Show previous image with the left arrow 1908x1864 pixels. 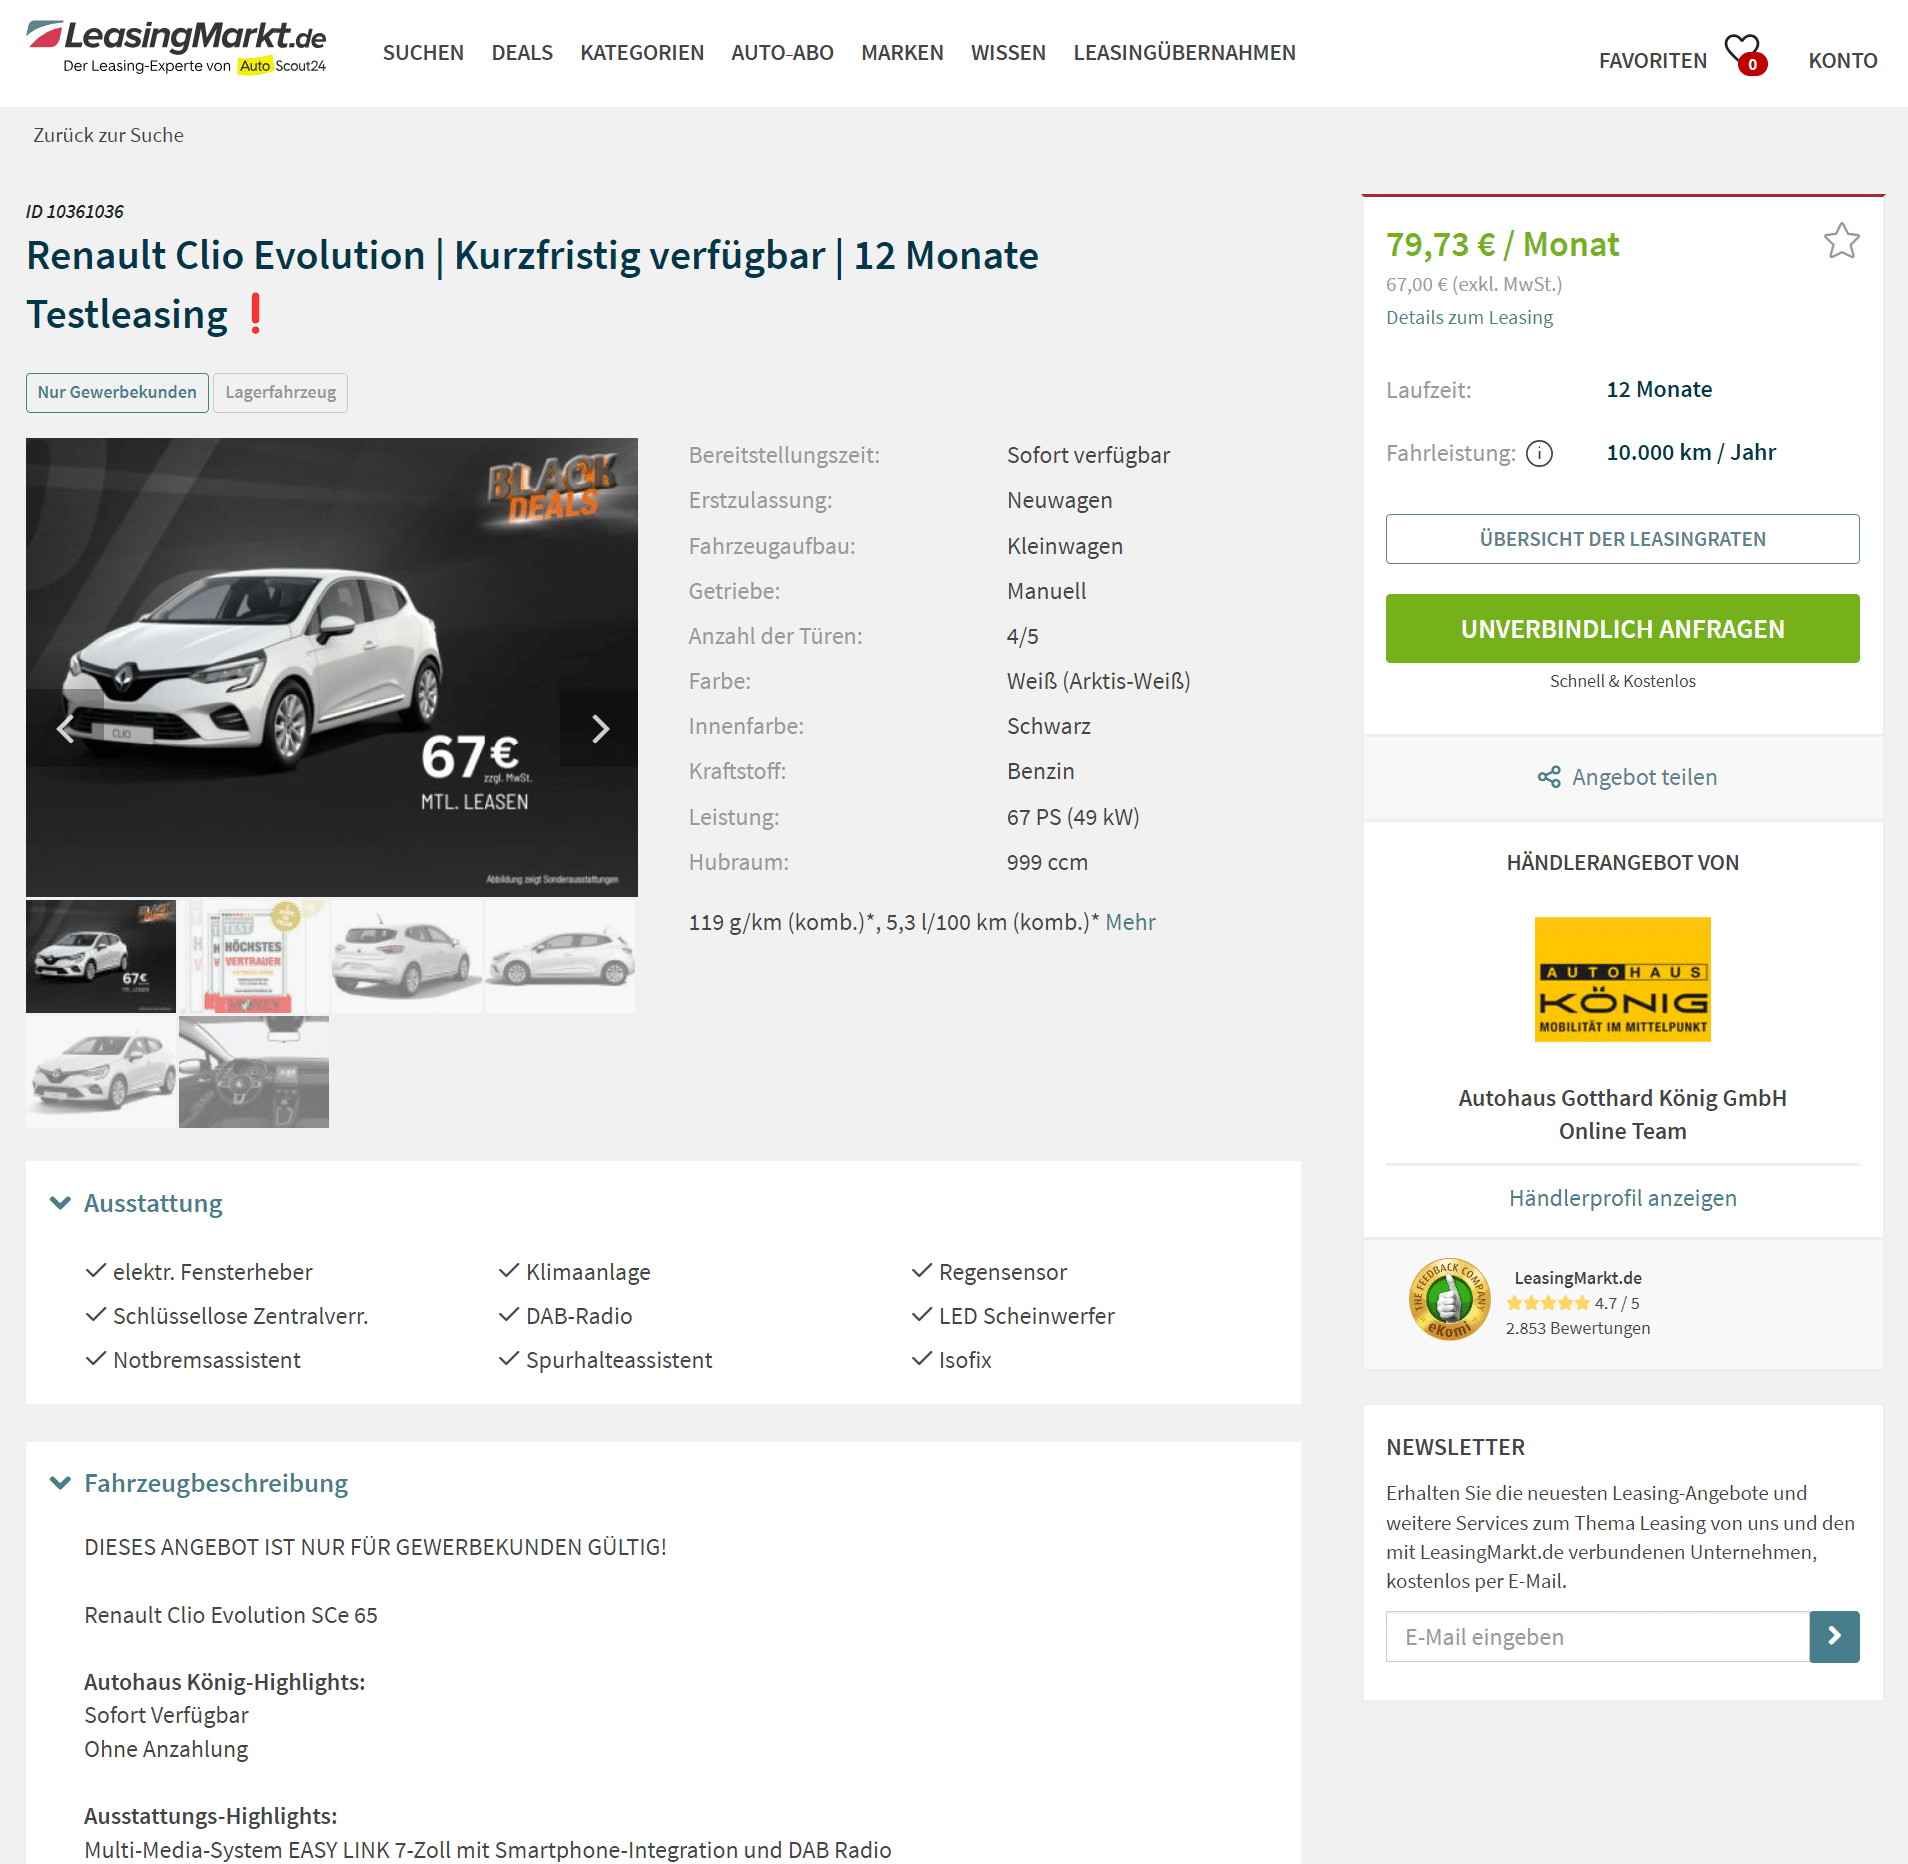click(65, 729)
